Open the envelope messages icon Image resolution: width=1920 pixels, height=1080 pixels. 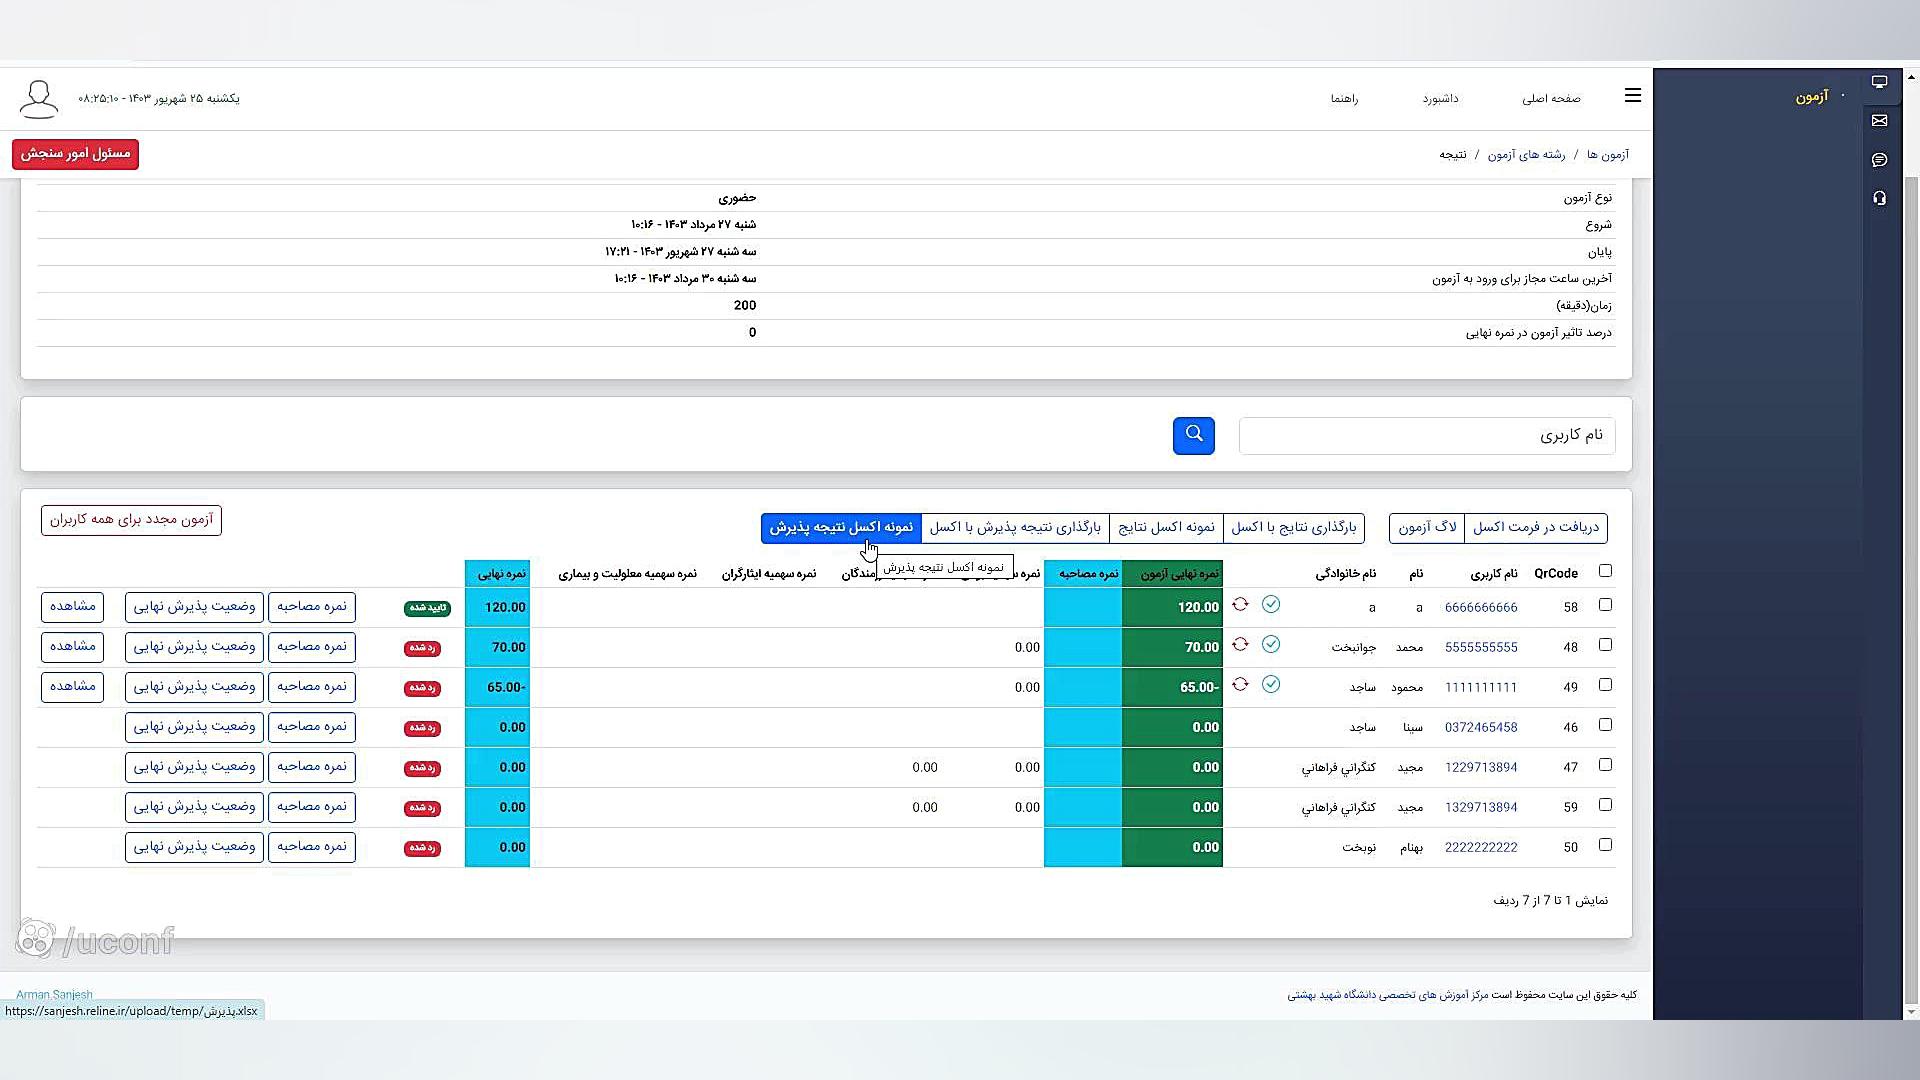pyautogui.click(x=1879, y=121)
